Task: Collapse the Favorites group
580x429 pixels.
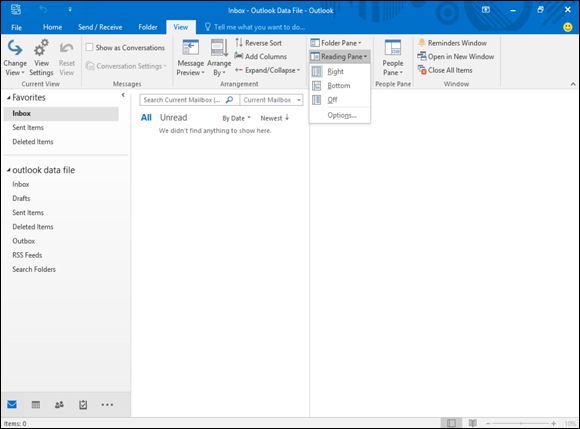Action: pyautogui.click(x=9, y=98)
